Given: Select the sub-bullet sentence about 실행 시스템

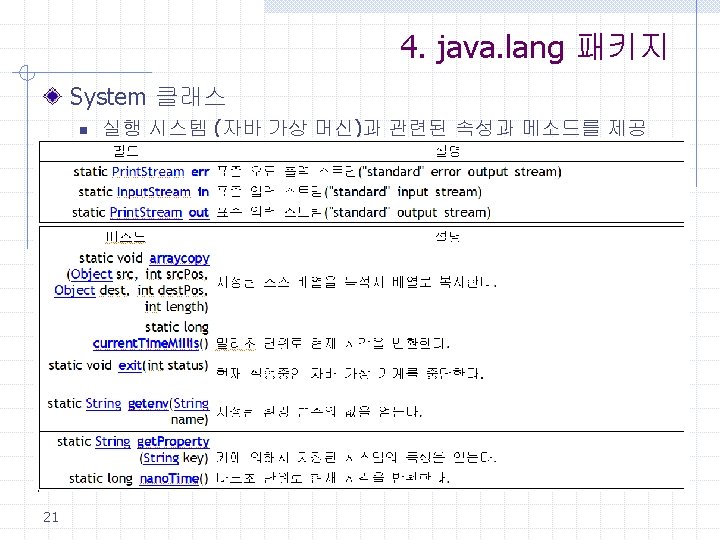Looking at the screenshot, I should point(375,128).
